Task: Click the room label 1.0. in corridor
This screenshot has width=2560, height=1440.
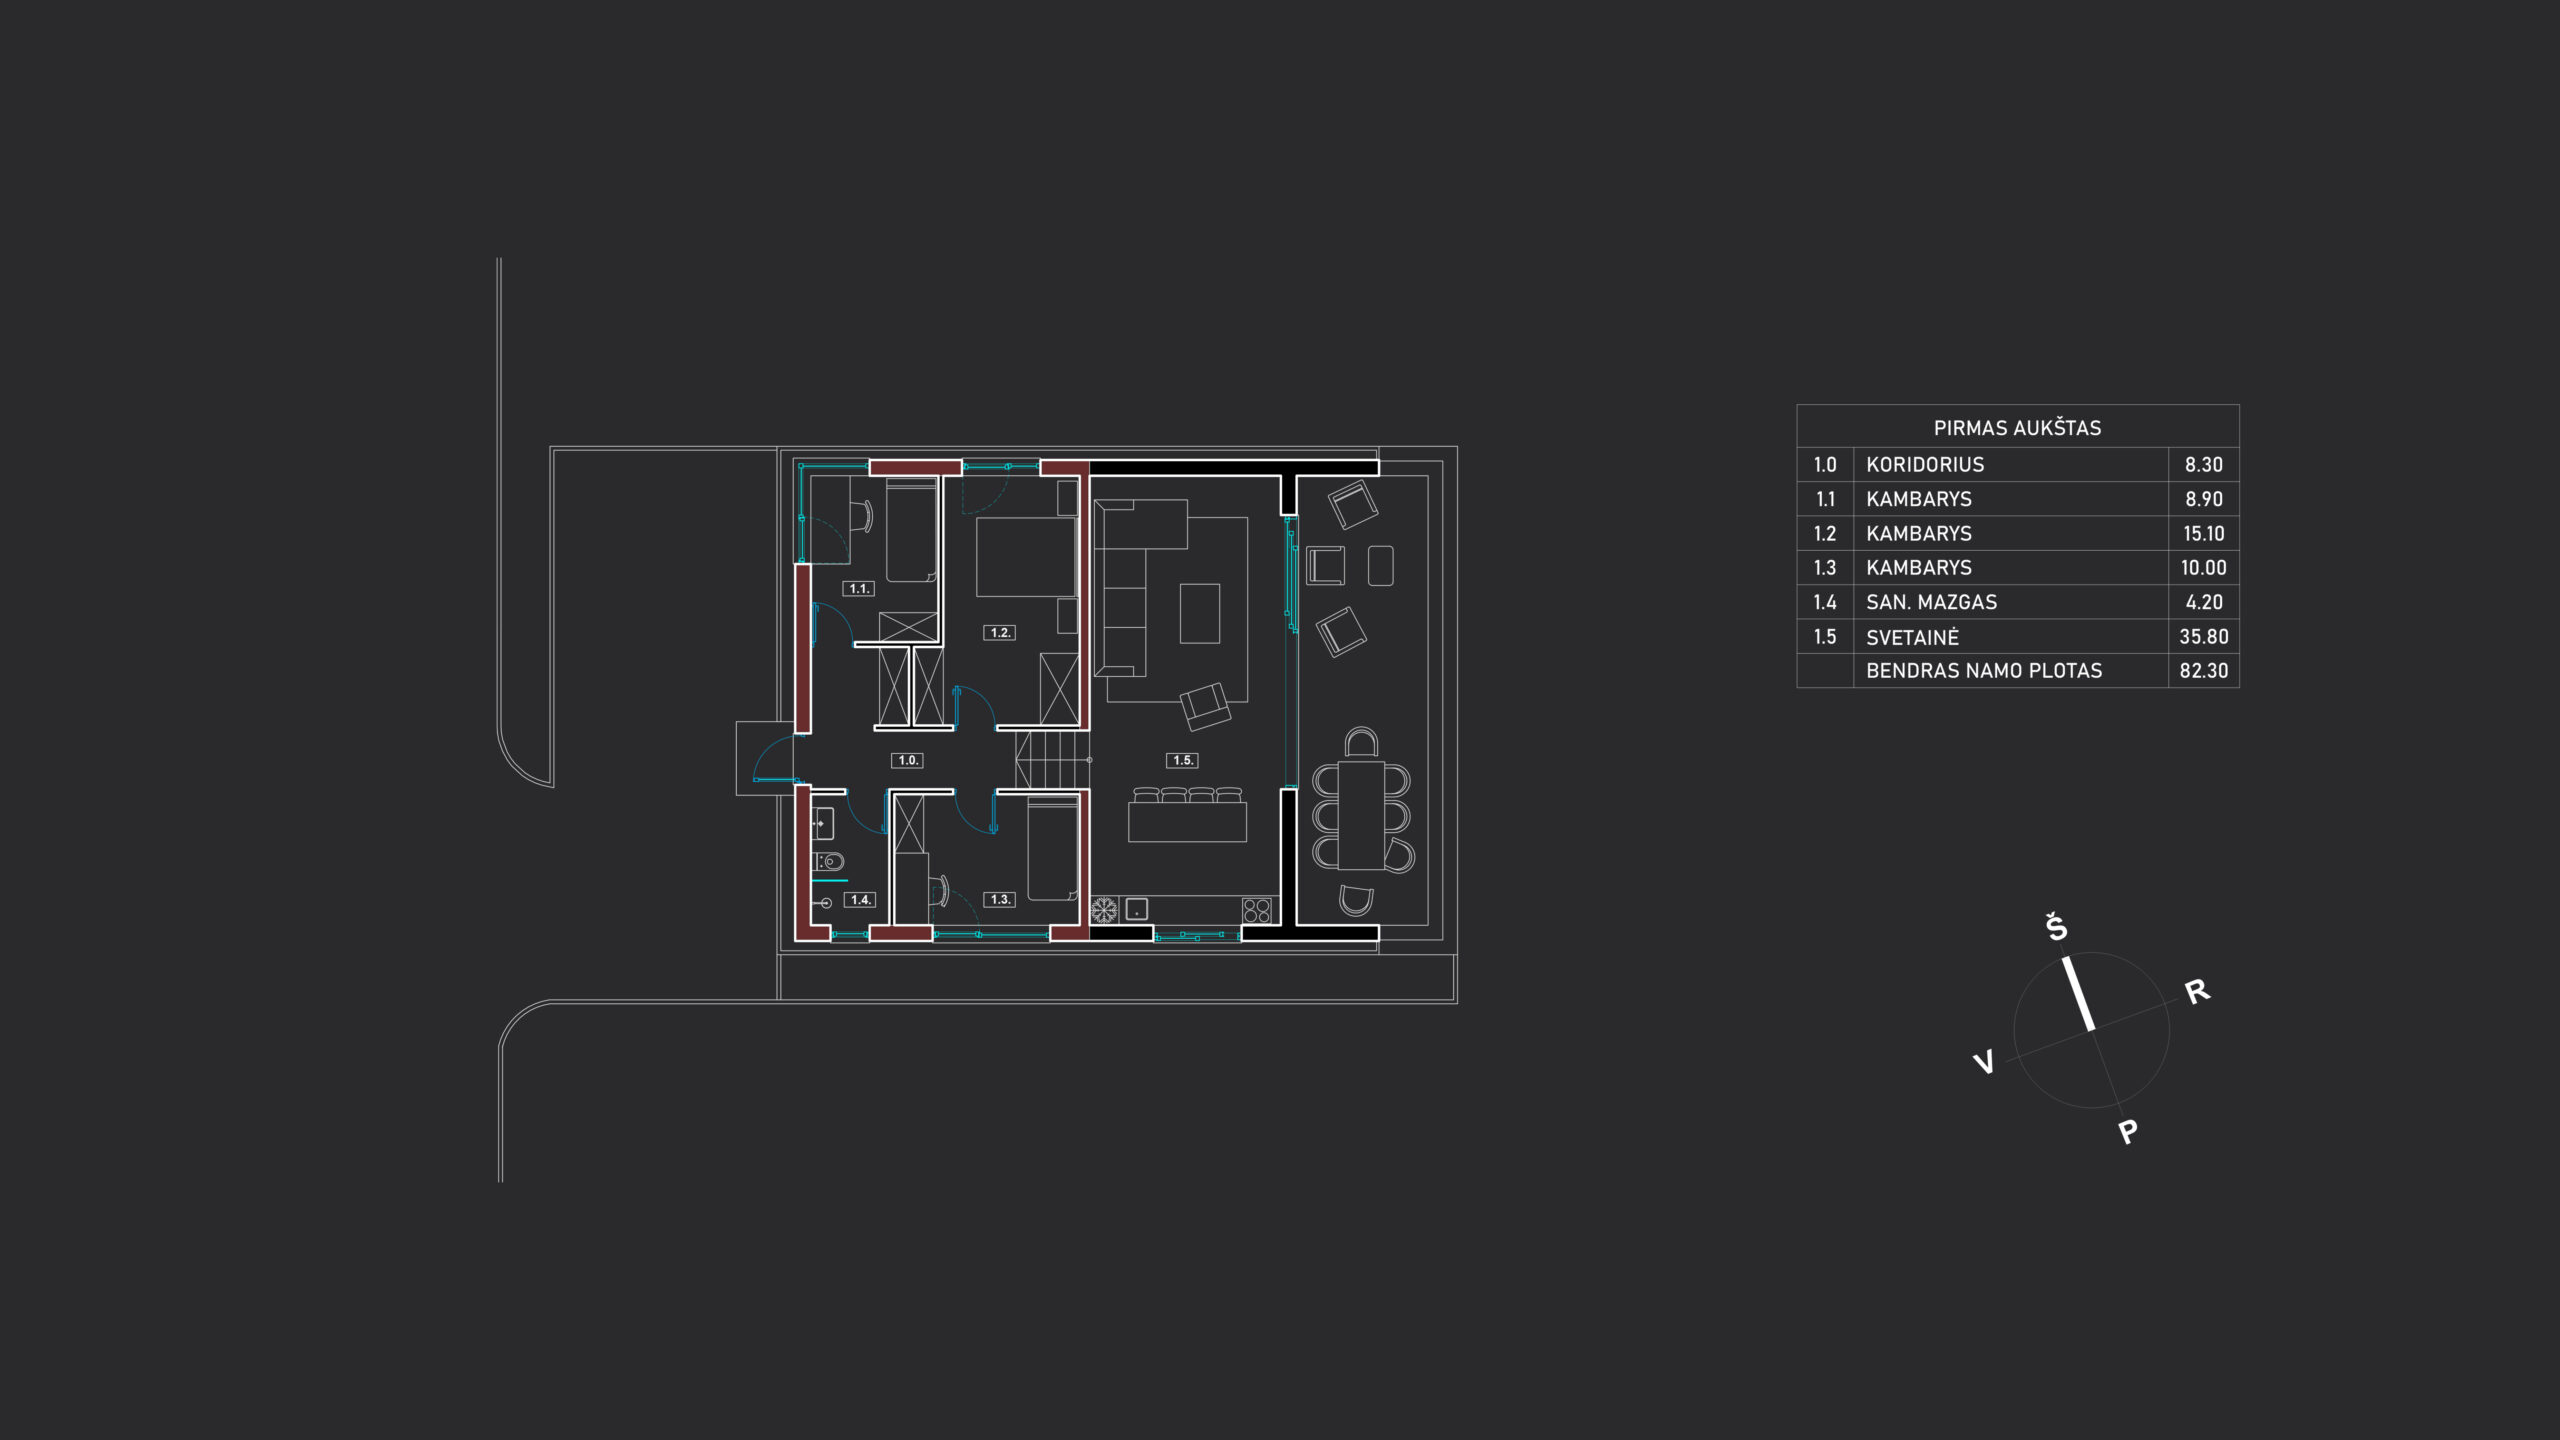Action: pyautogui.click(x=907, y=760)
